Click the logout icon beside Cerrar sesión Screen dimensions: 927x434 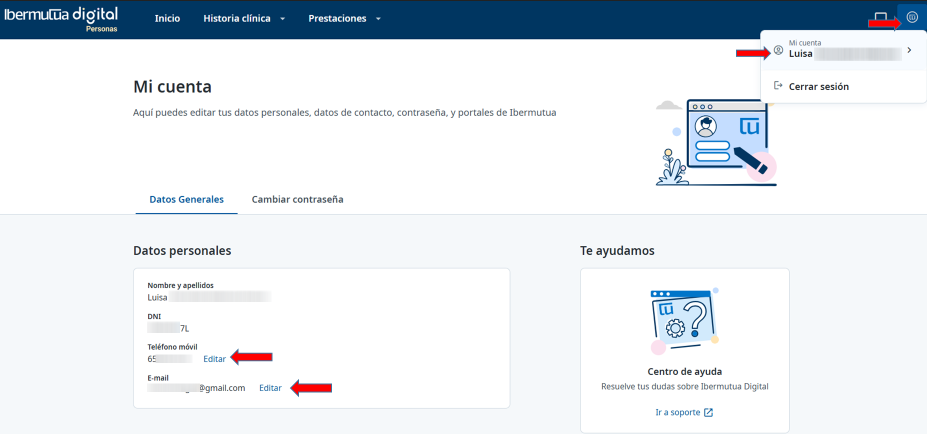778,86
